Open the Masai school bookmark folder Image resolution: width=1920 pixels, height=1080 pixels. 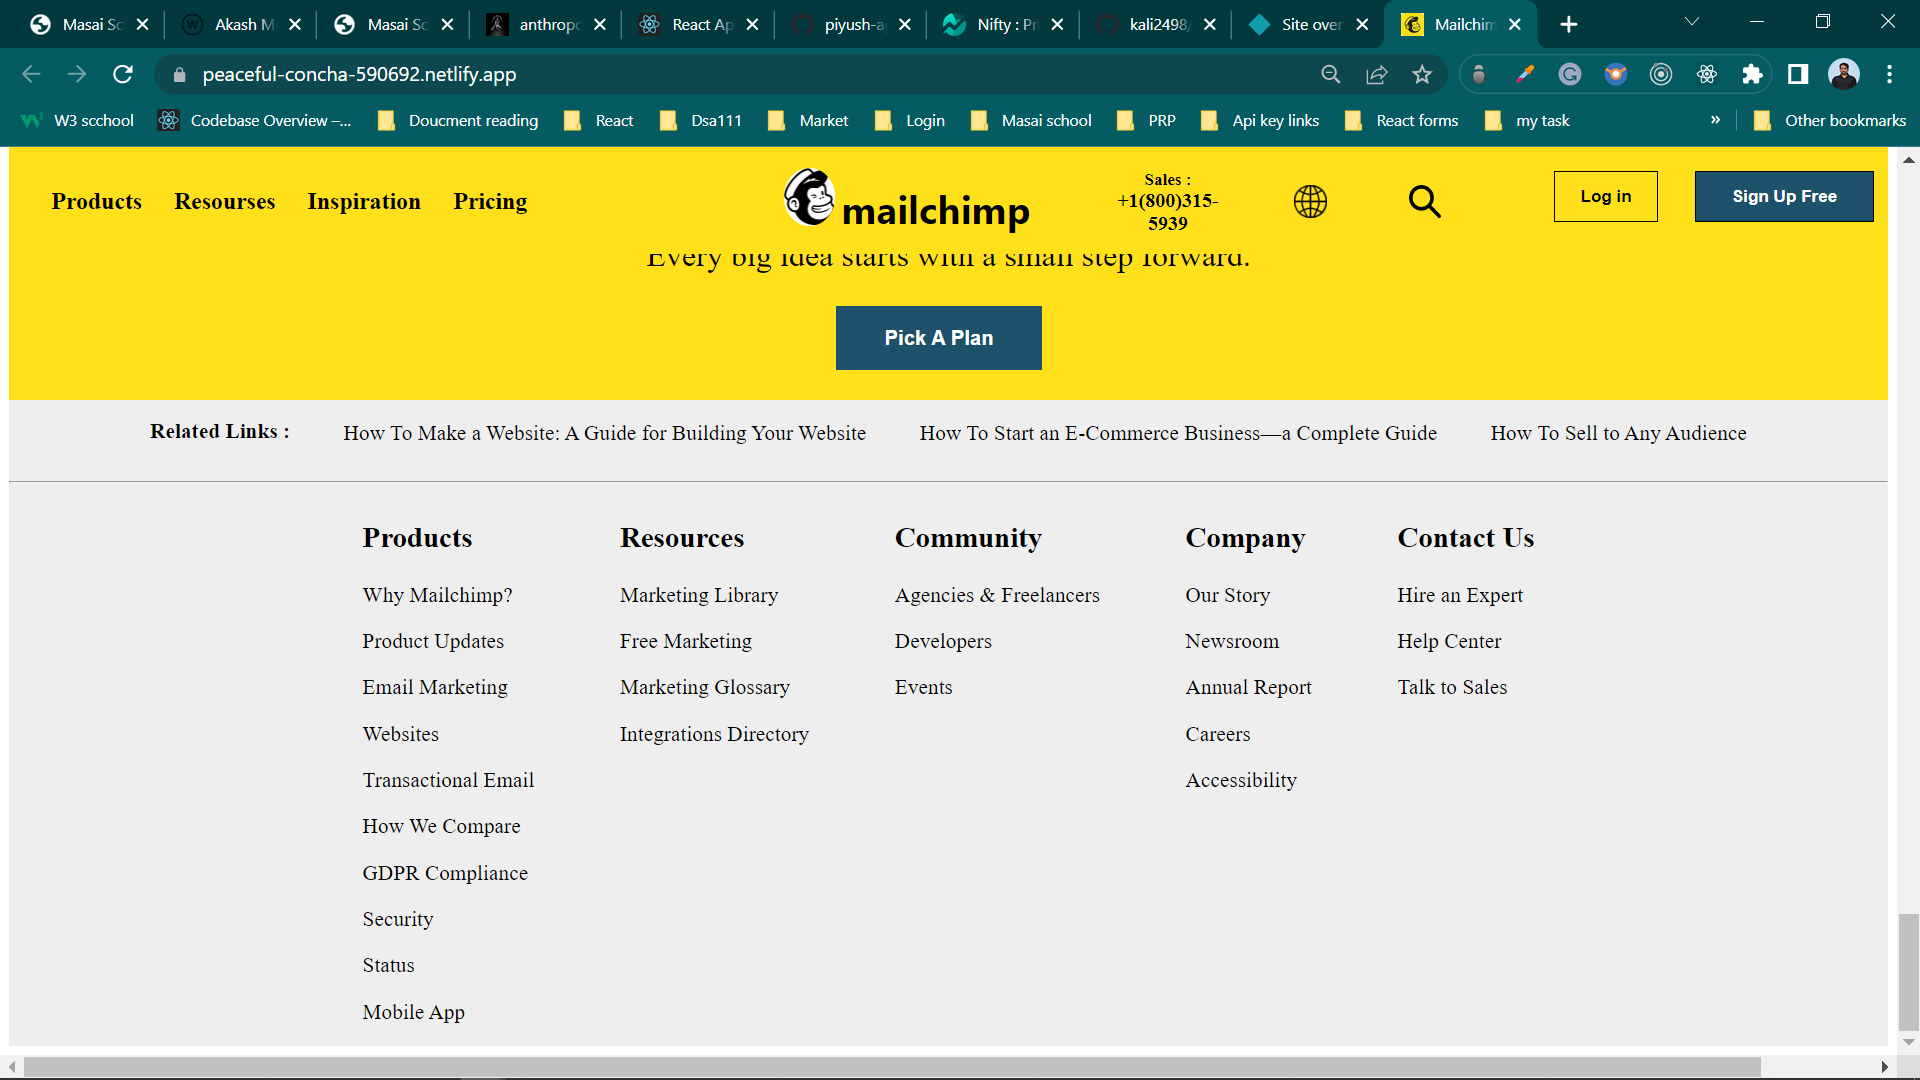click(1033, 120)
